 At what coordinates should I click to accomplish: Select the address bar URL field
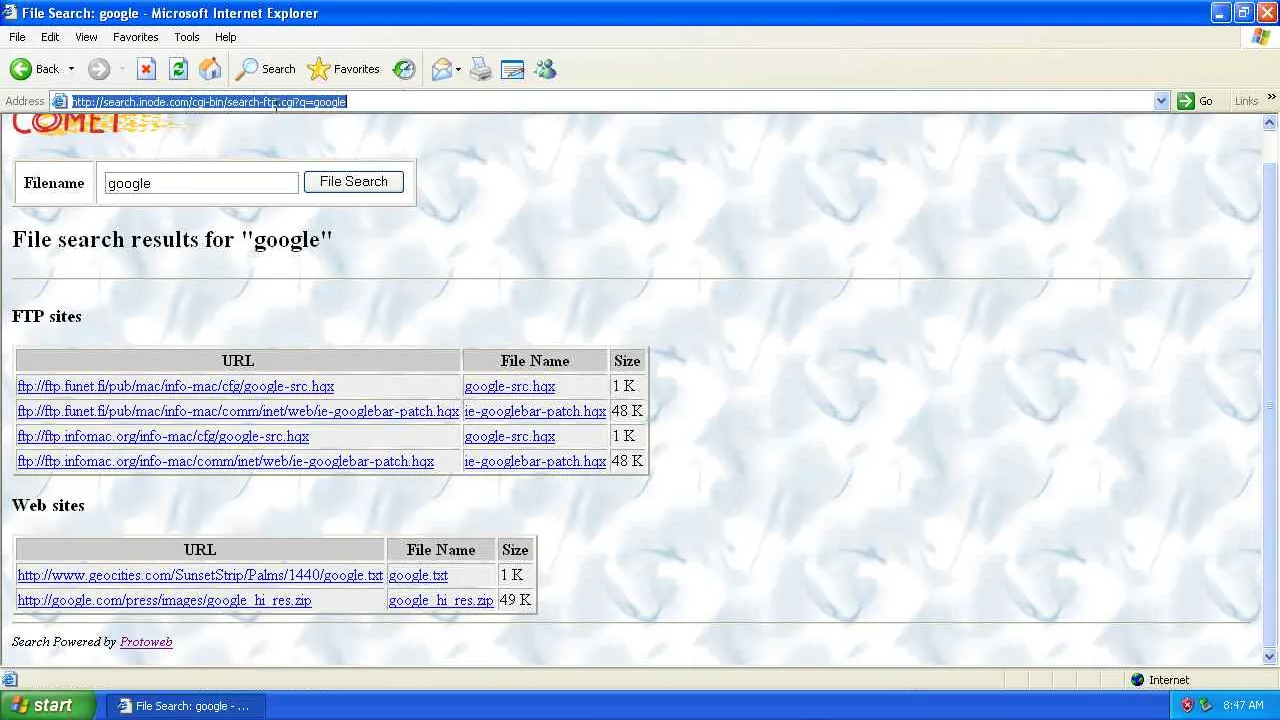(610, 101)
